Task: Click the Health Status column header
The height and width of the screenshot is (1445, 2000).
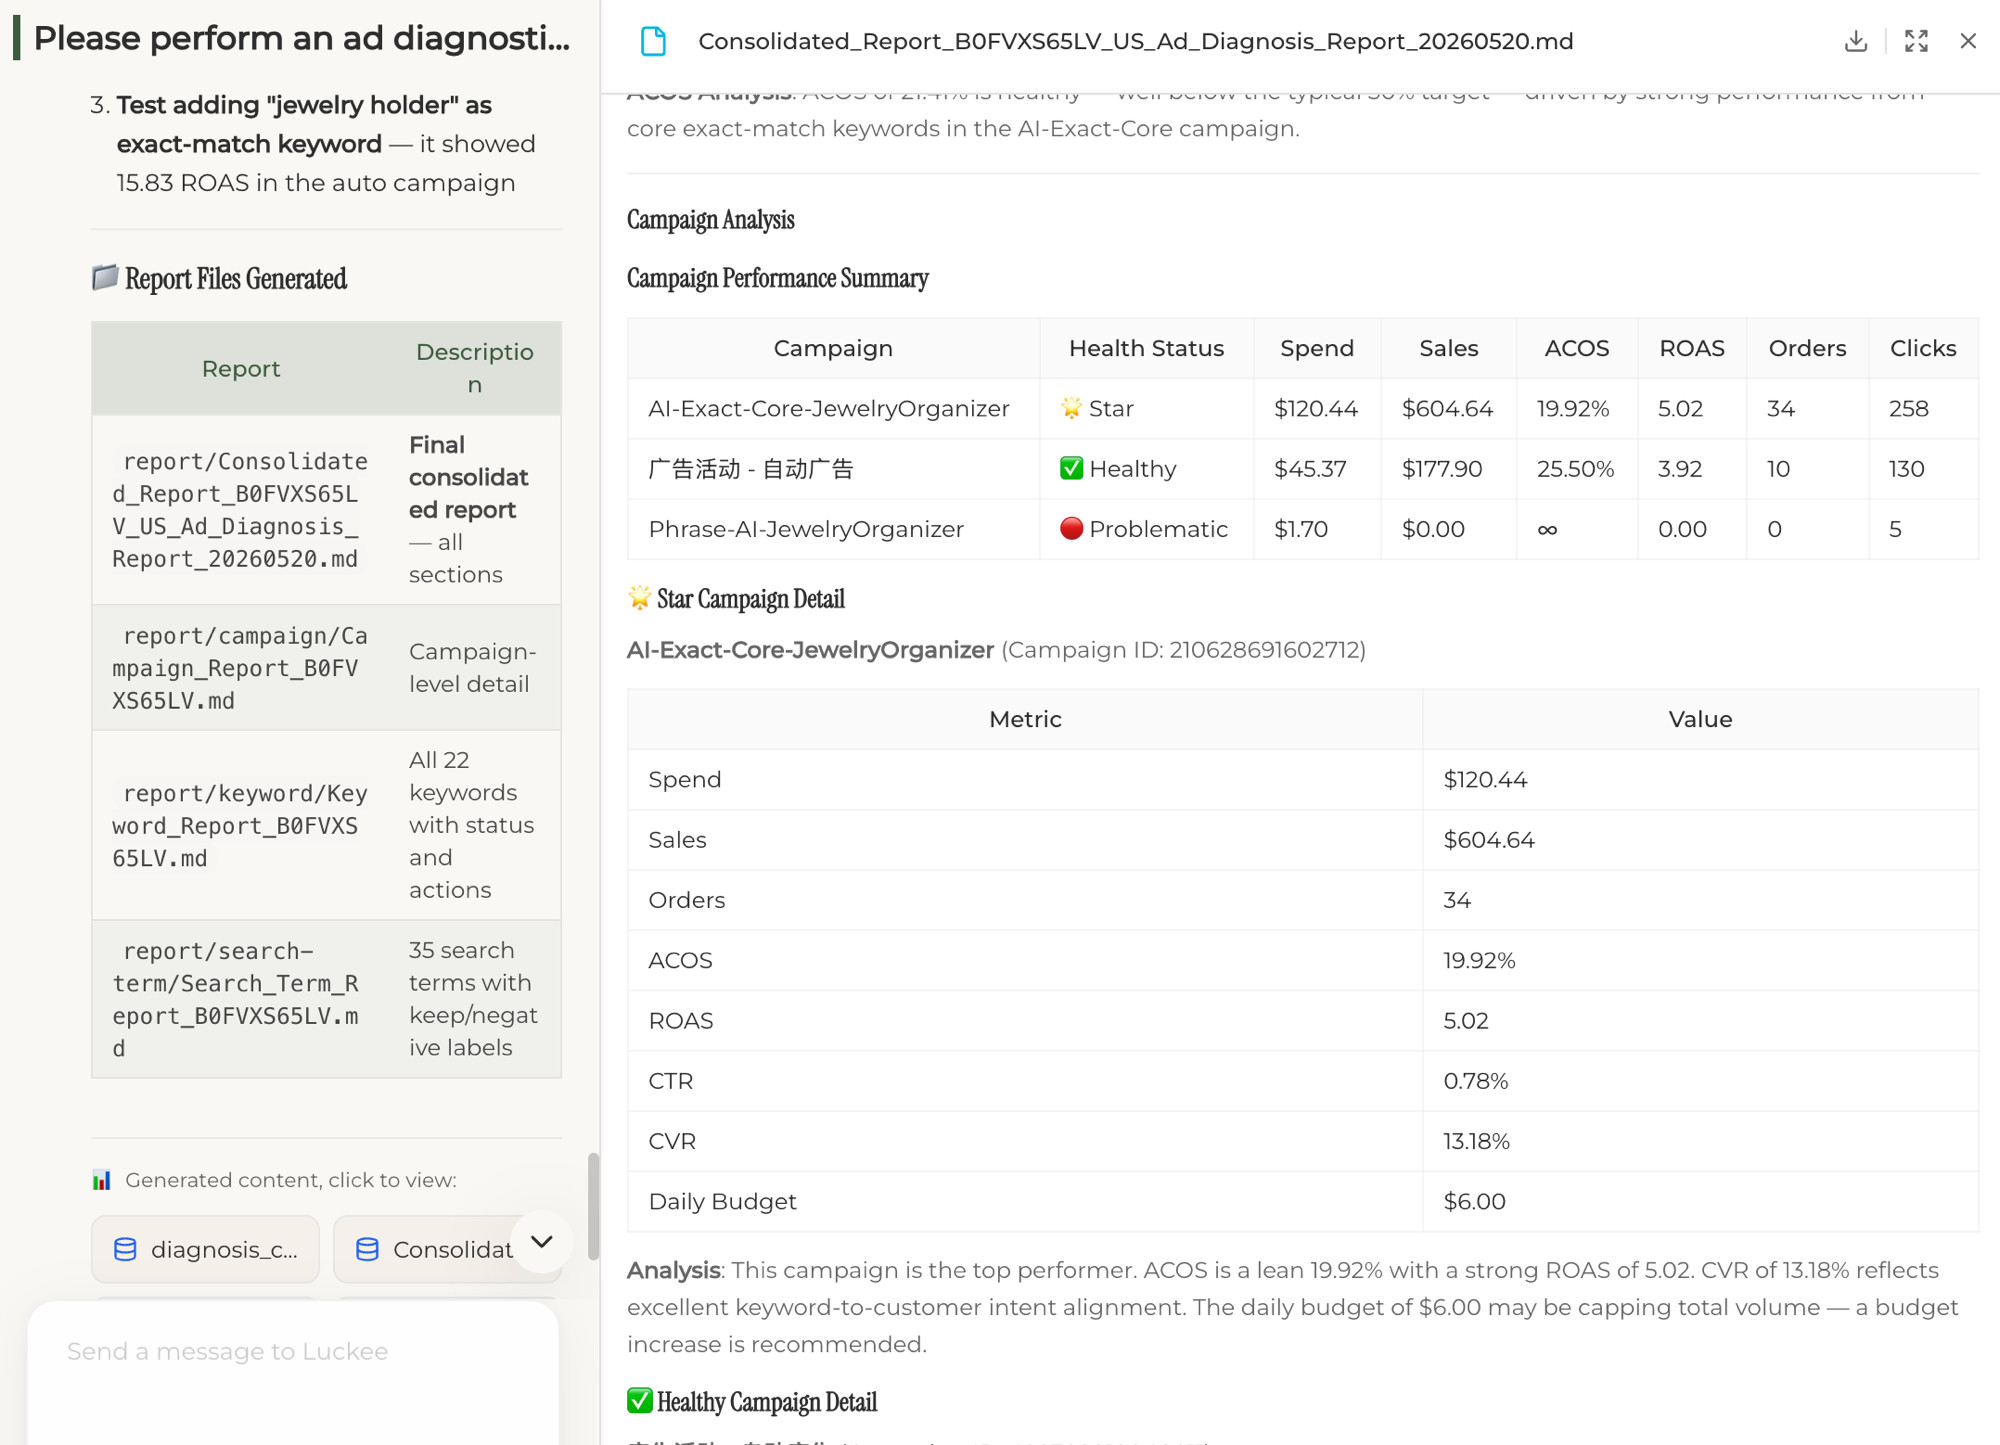Action: (1146, 348)
